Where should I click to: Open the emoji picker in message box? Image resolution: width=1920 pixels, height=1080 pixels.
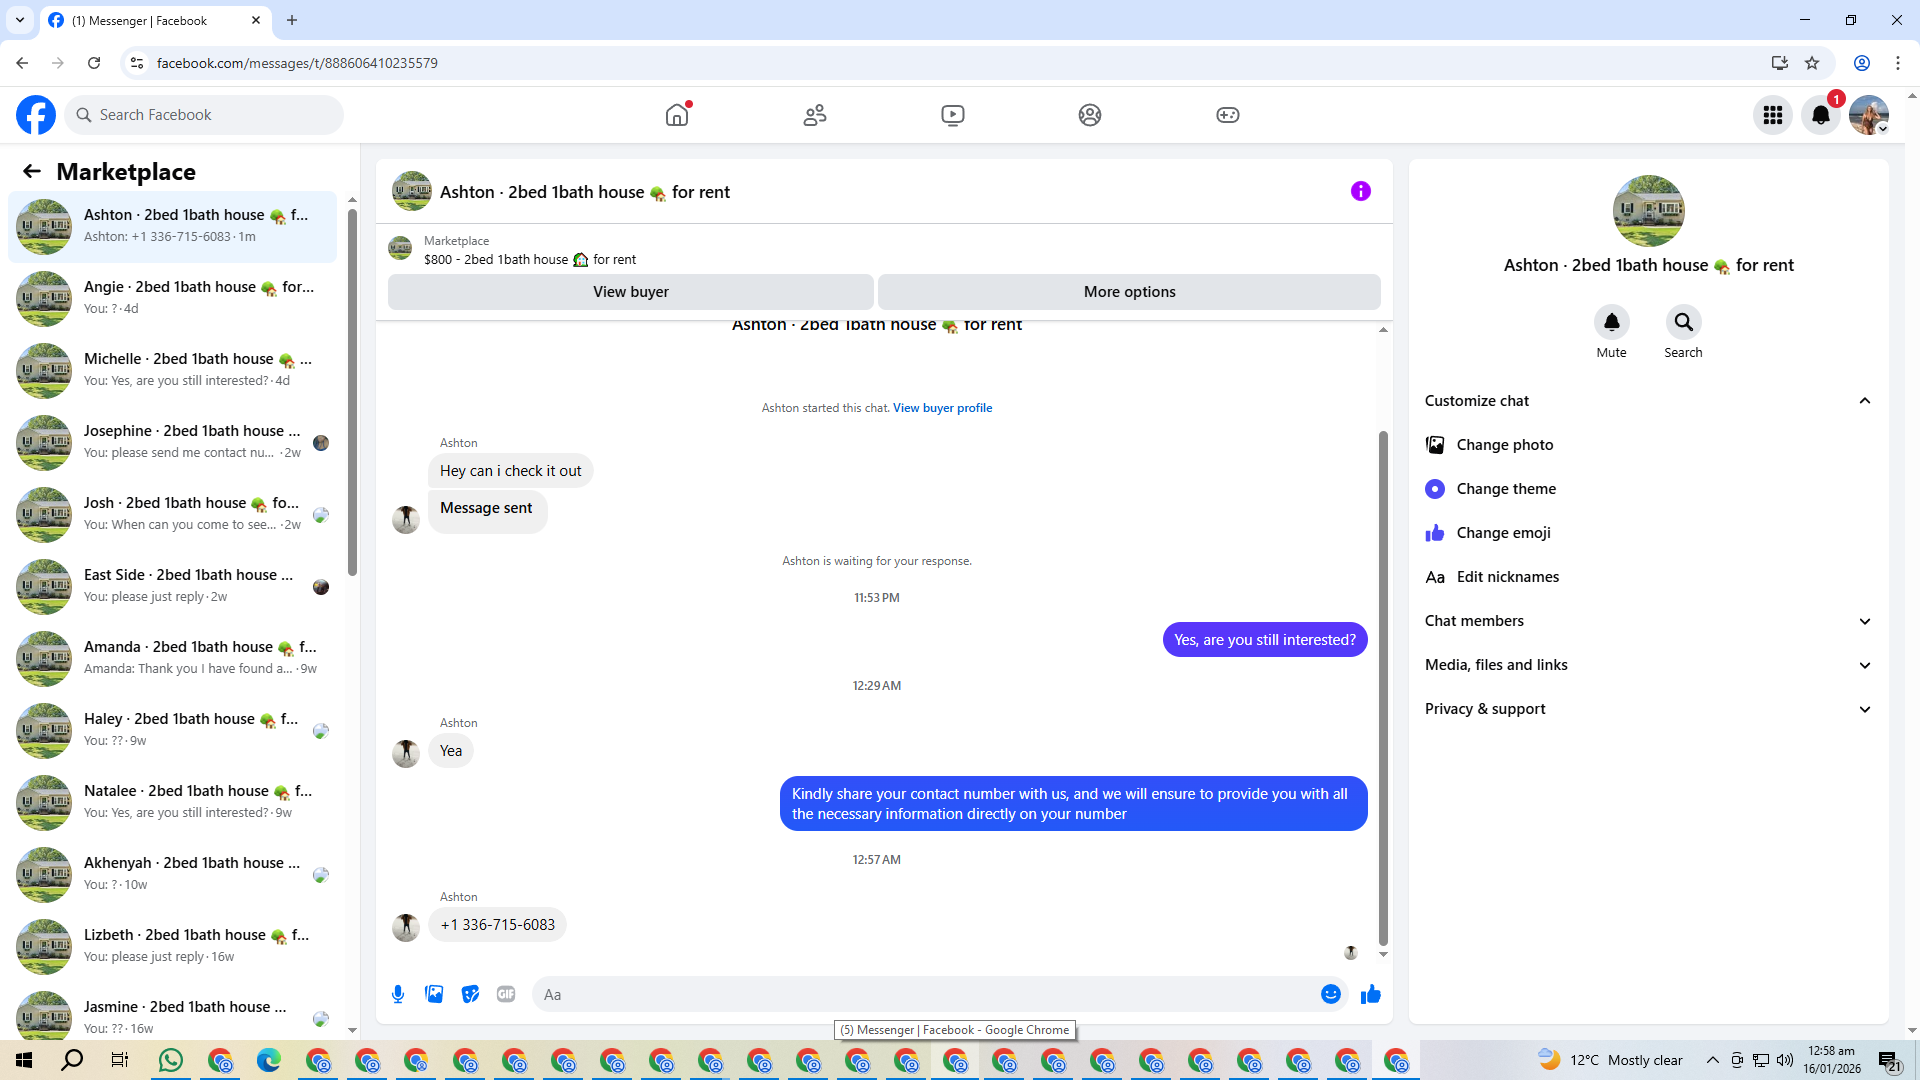[1330, 994]
